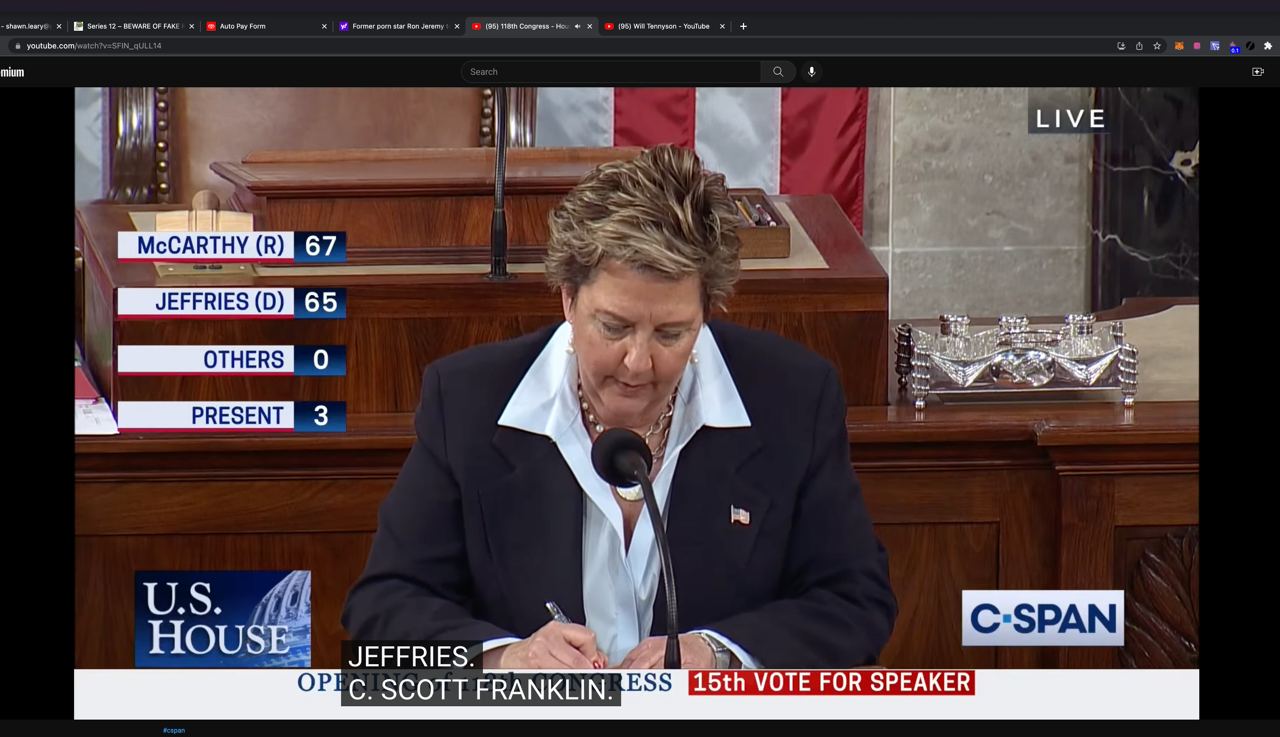Screen dimensions: 1280x737
Task: Switch to the Will Tennyson YouTube tab
Action: (664, 26)
